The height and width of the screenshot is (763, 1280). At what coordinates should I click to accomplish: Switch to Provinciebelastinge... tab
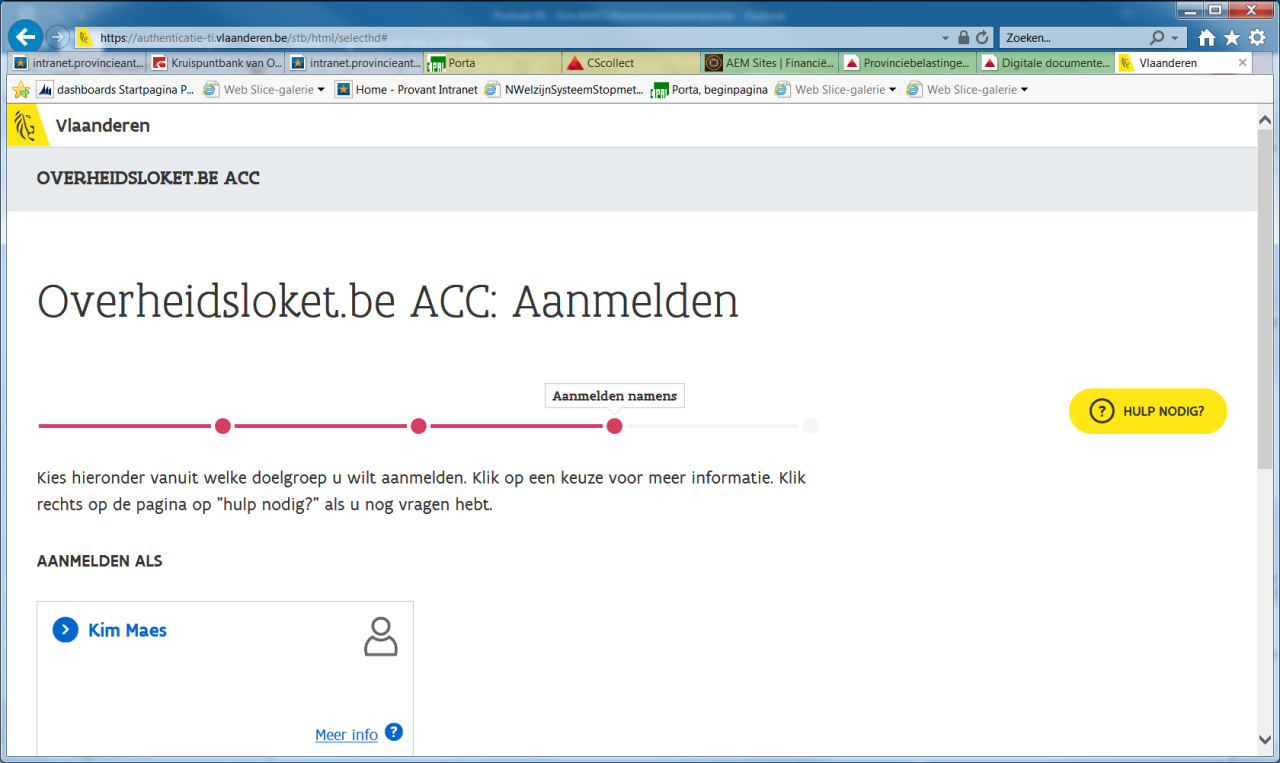tap(907, 63)
